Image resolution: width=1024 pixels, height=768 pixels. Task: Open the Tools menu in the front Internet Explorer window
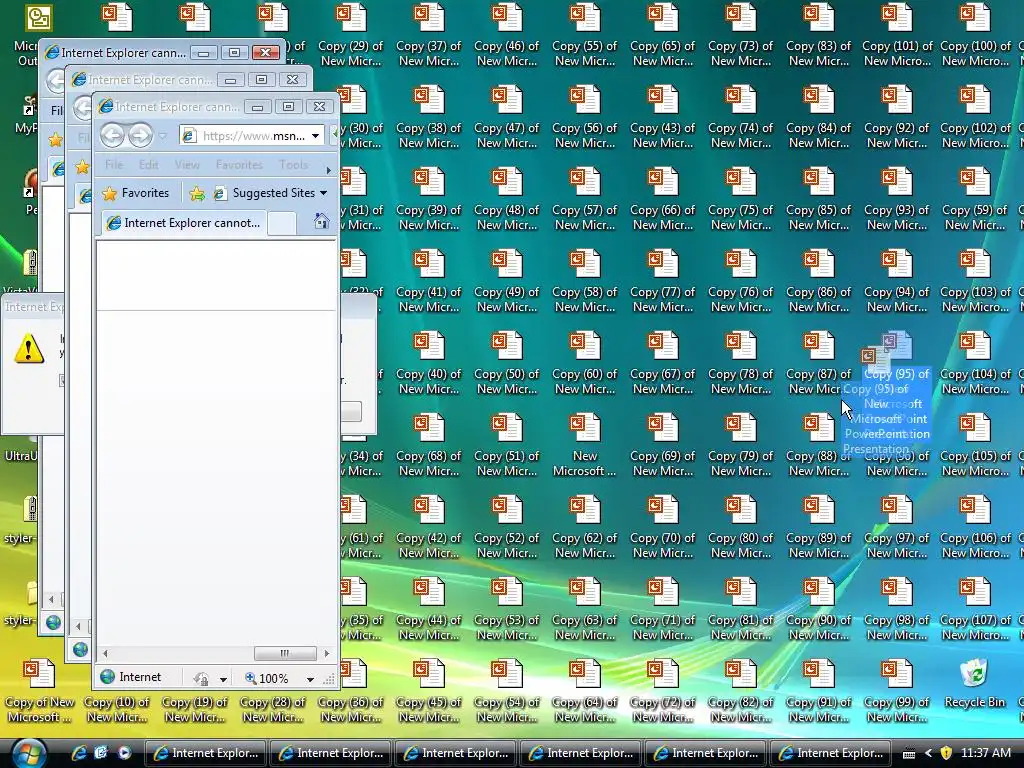click(x=293, y=165)
